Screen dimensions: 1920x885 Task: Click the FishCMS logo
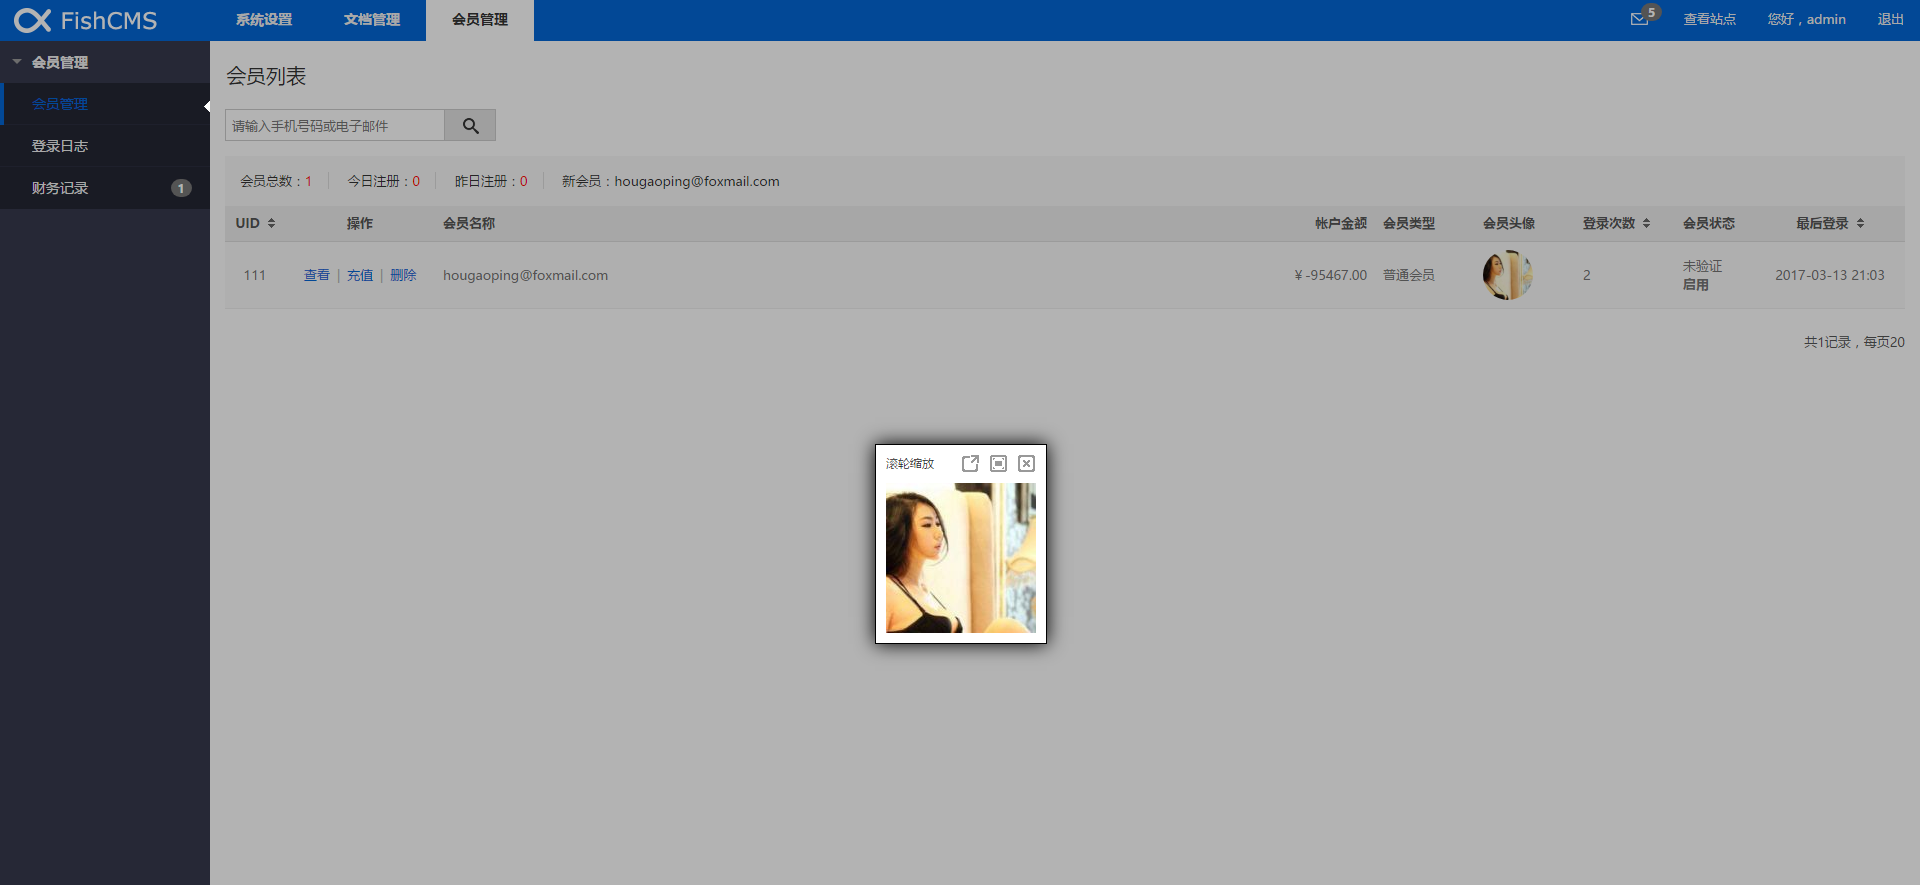pyautogui.click(x=86, y=20)
